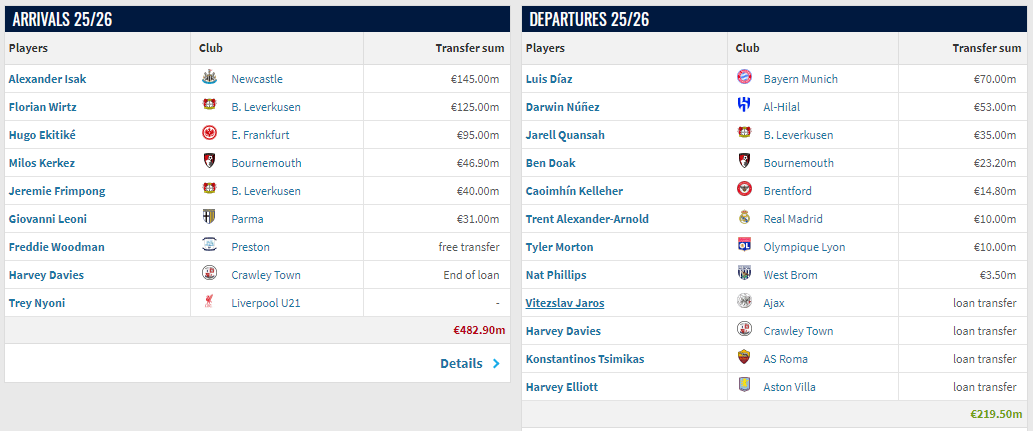This screenshot has width=1033, height=431.
Task: Click the Brentford club crest icon
Action: (744, 190)
